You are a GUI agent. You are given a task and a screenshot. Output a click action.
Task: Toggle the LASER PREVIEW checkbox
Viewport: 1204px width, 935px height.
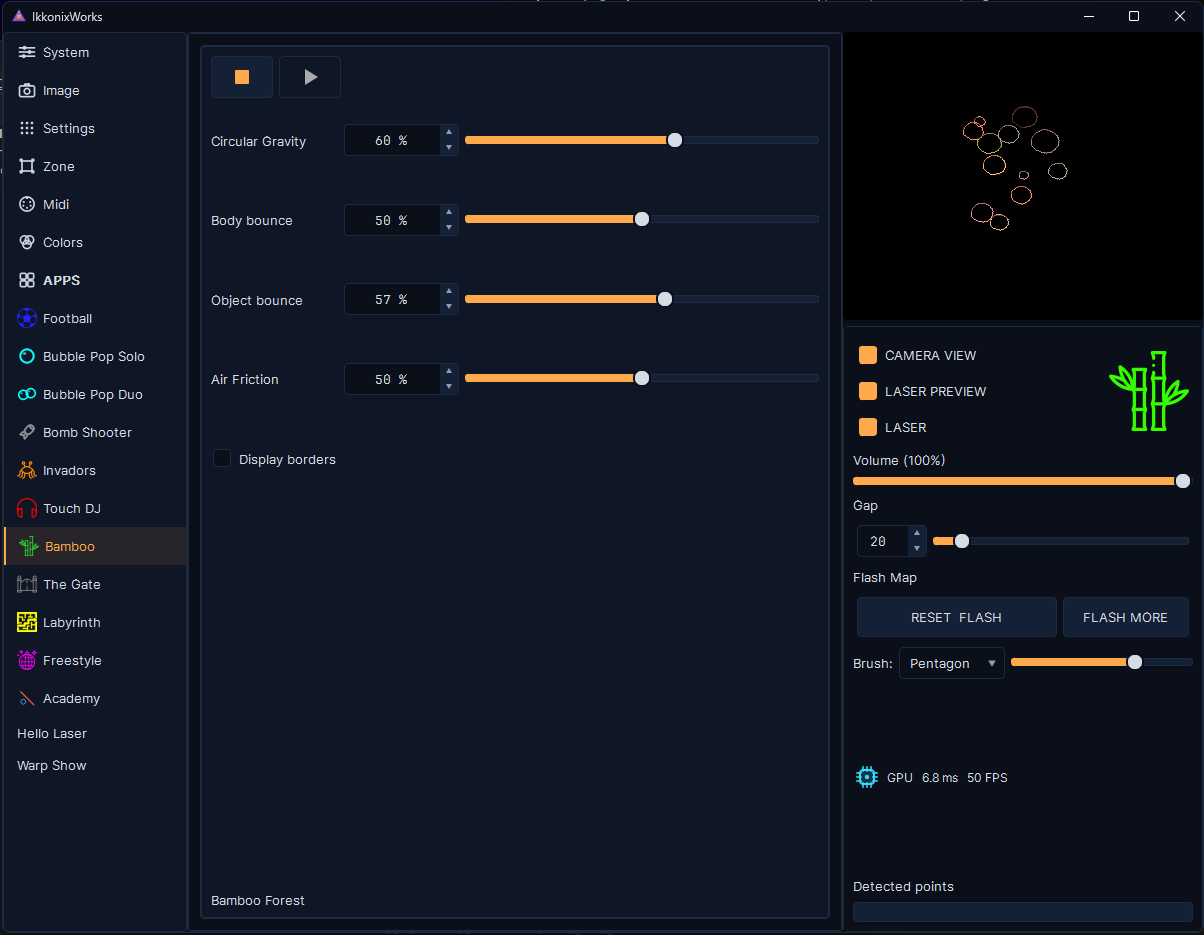point(868,391)
